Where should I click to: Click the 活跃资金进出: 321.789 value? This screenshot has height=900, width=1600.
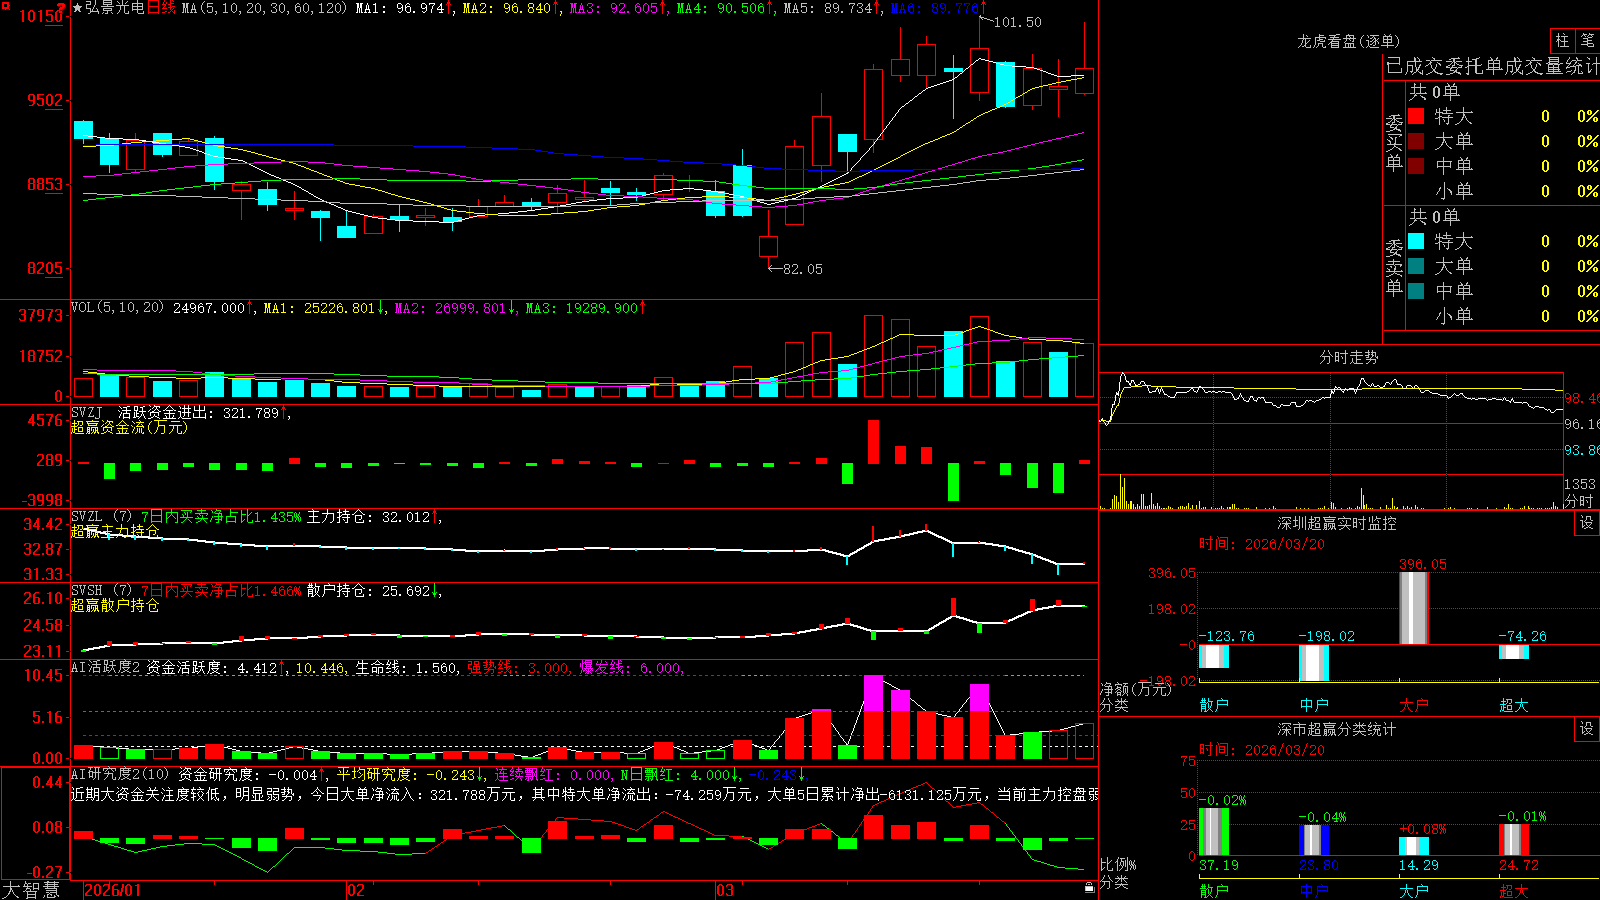[199, 412]
